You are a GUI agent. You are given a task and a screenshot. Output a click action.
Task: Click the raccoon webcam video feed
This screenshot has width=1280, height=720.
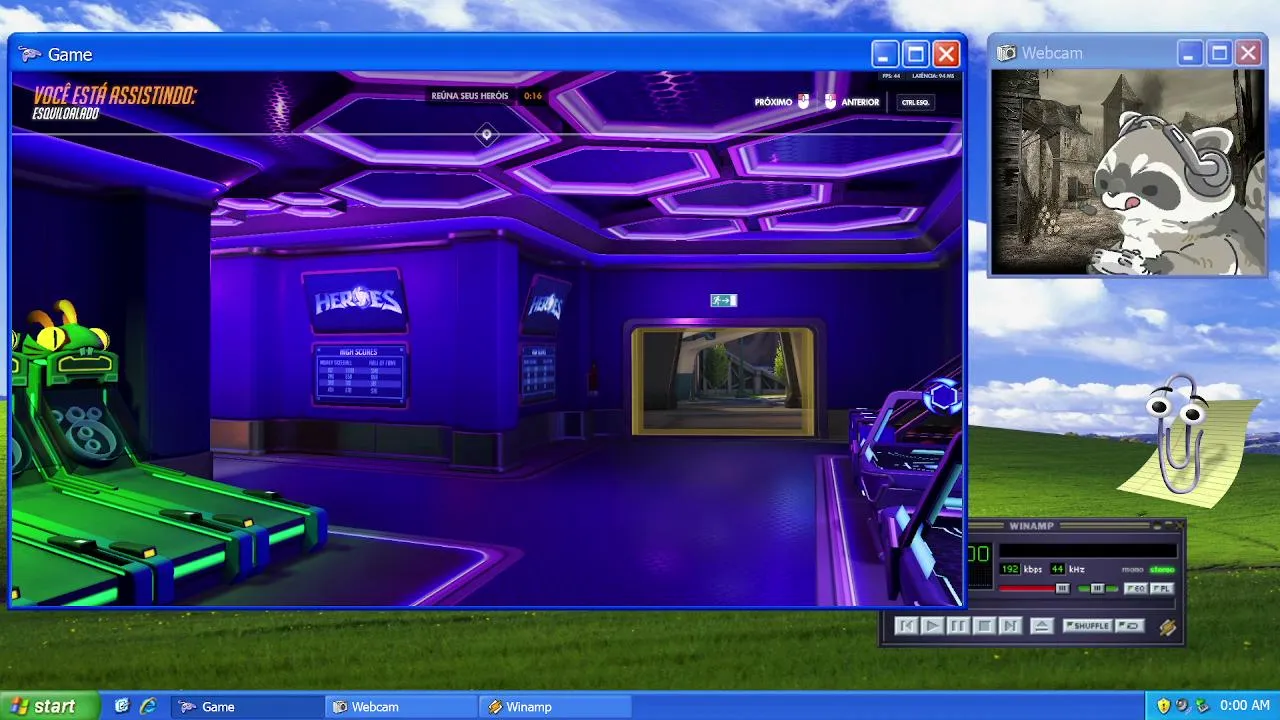tap(1129, 172)
